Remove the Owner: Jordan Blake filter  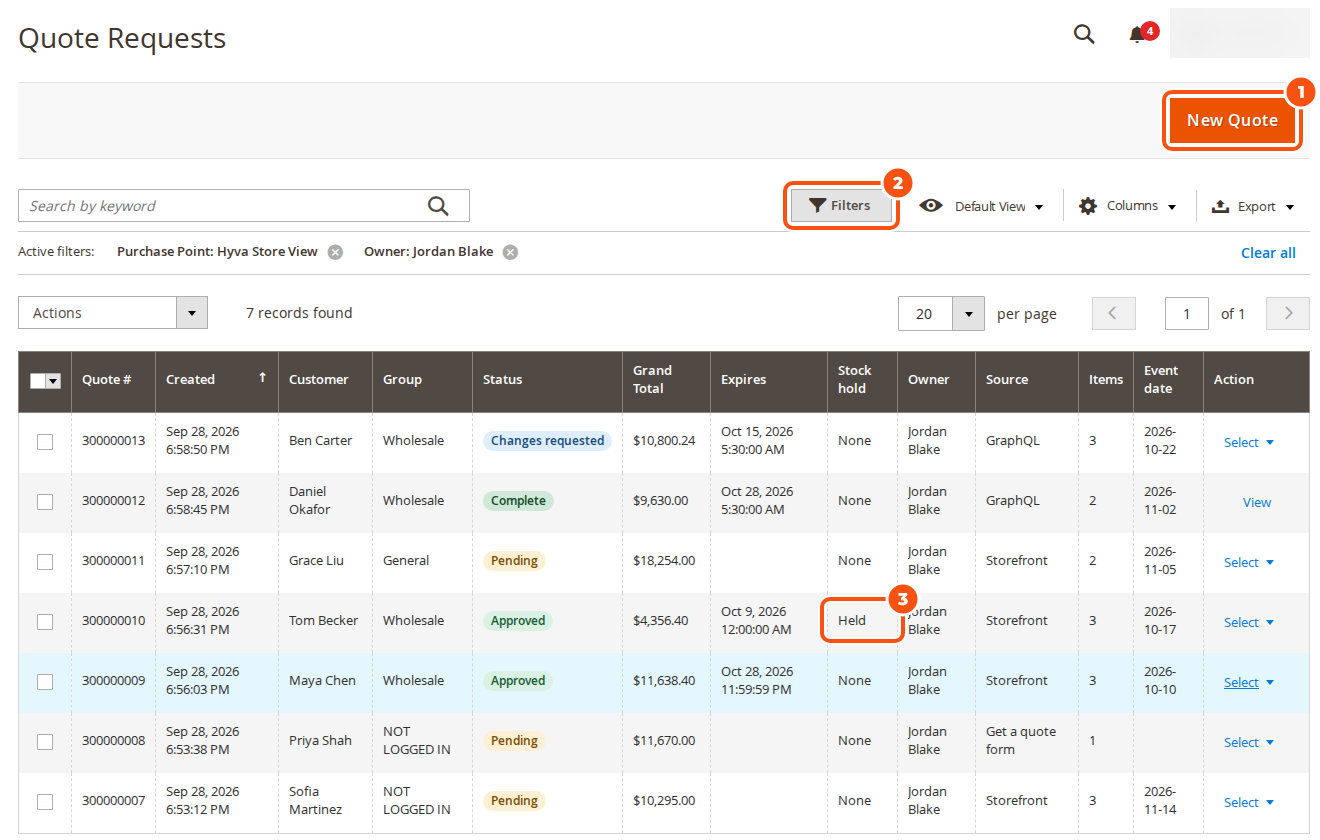point(510,252)
